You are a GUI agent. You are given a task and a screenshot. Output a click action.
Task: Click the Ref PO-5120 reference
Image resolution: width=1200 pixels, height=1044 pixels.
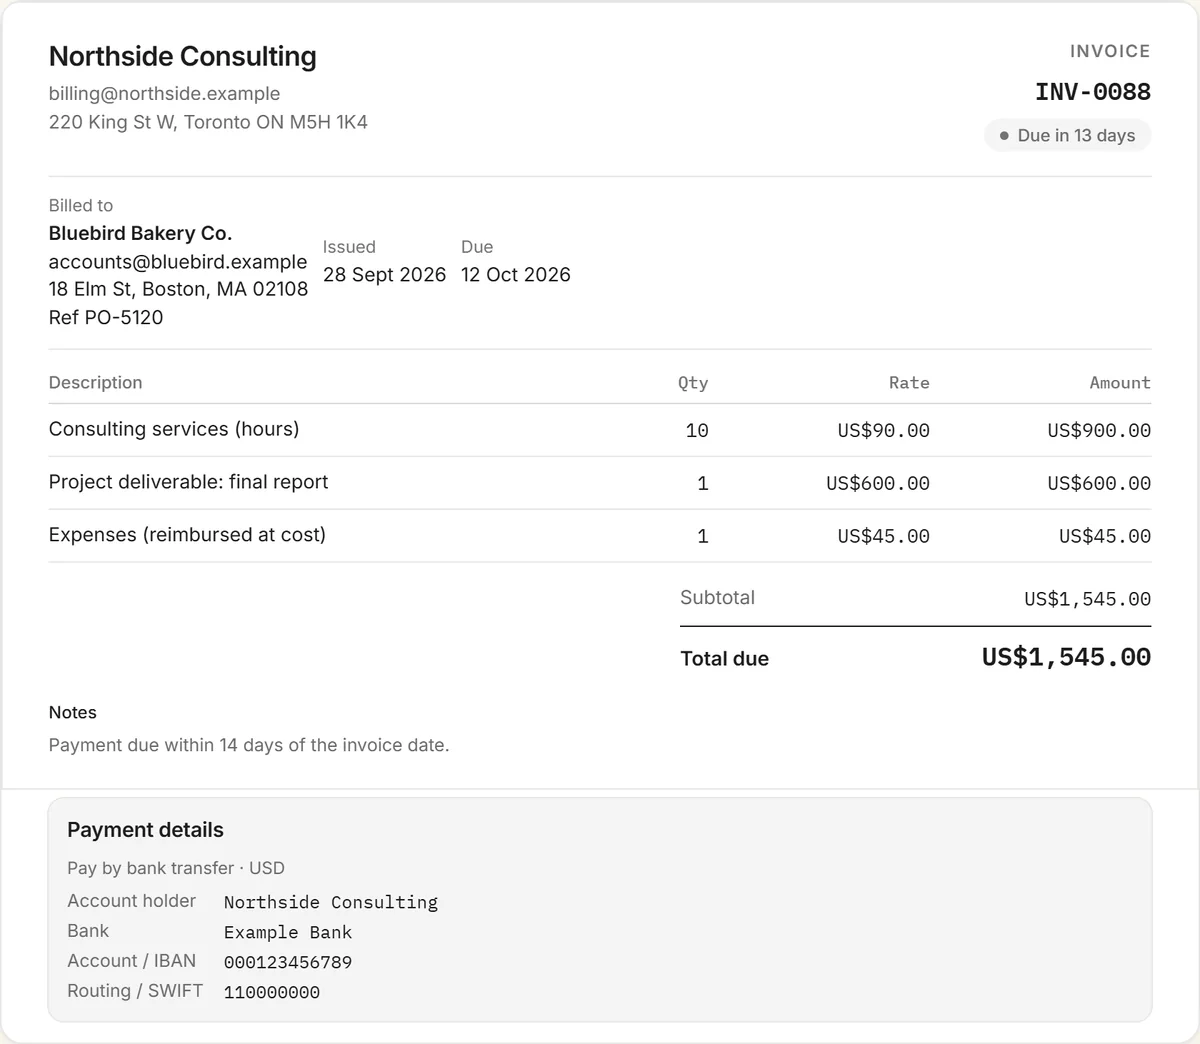106,317
